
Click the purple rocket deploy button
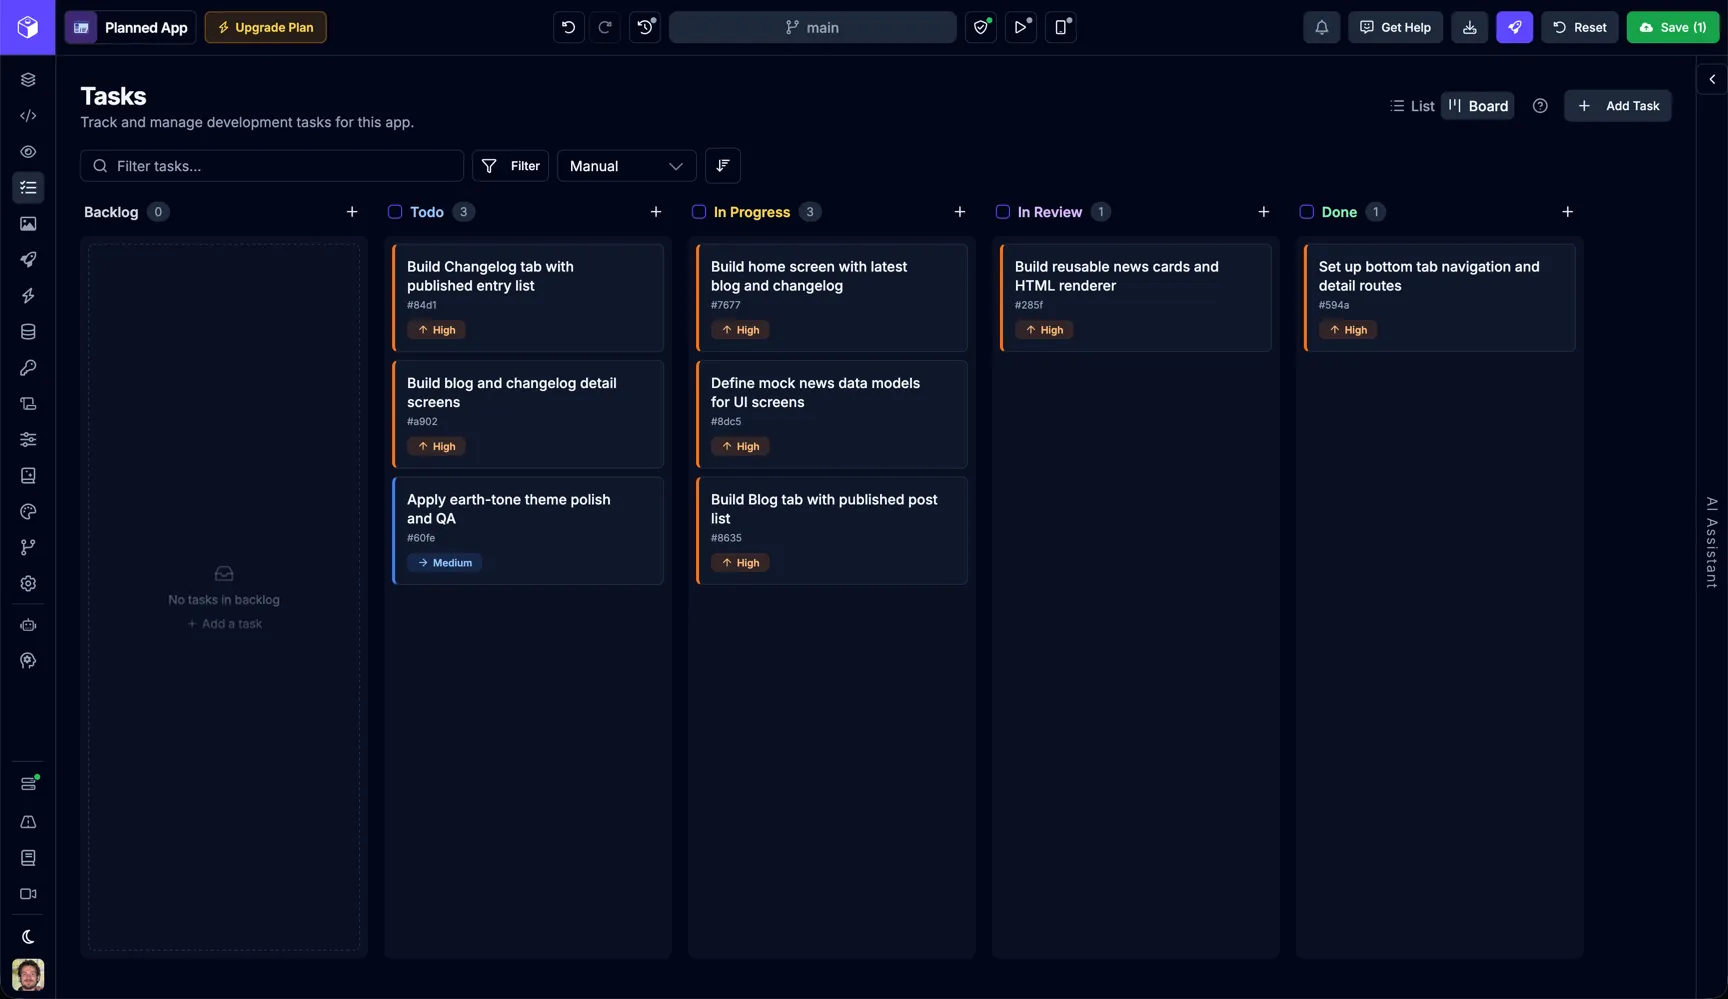tap(1514, 27)
